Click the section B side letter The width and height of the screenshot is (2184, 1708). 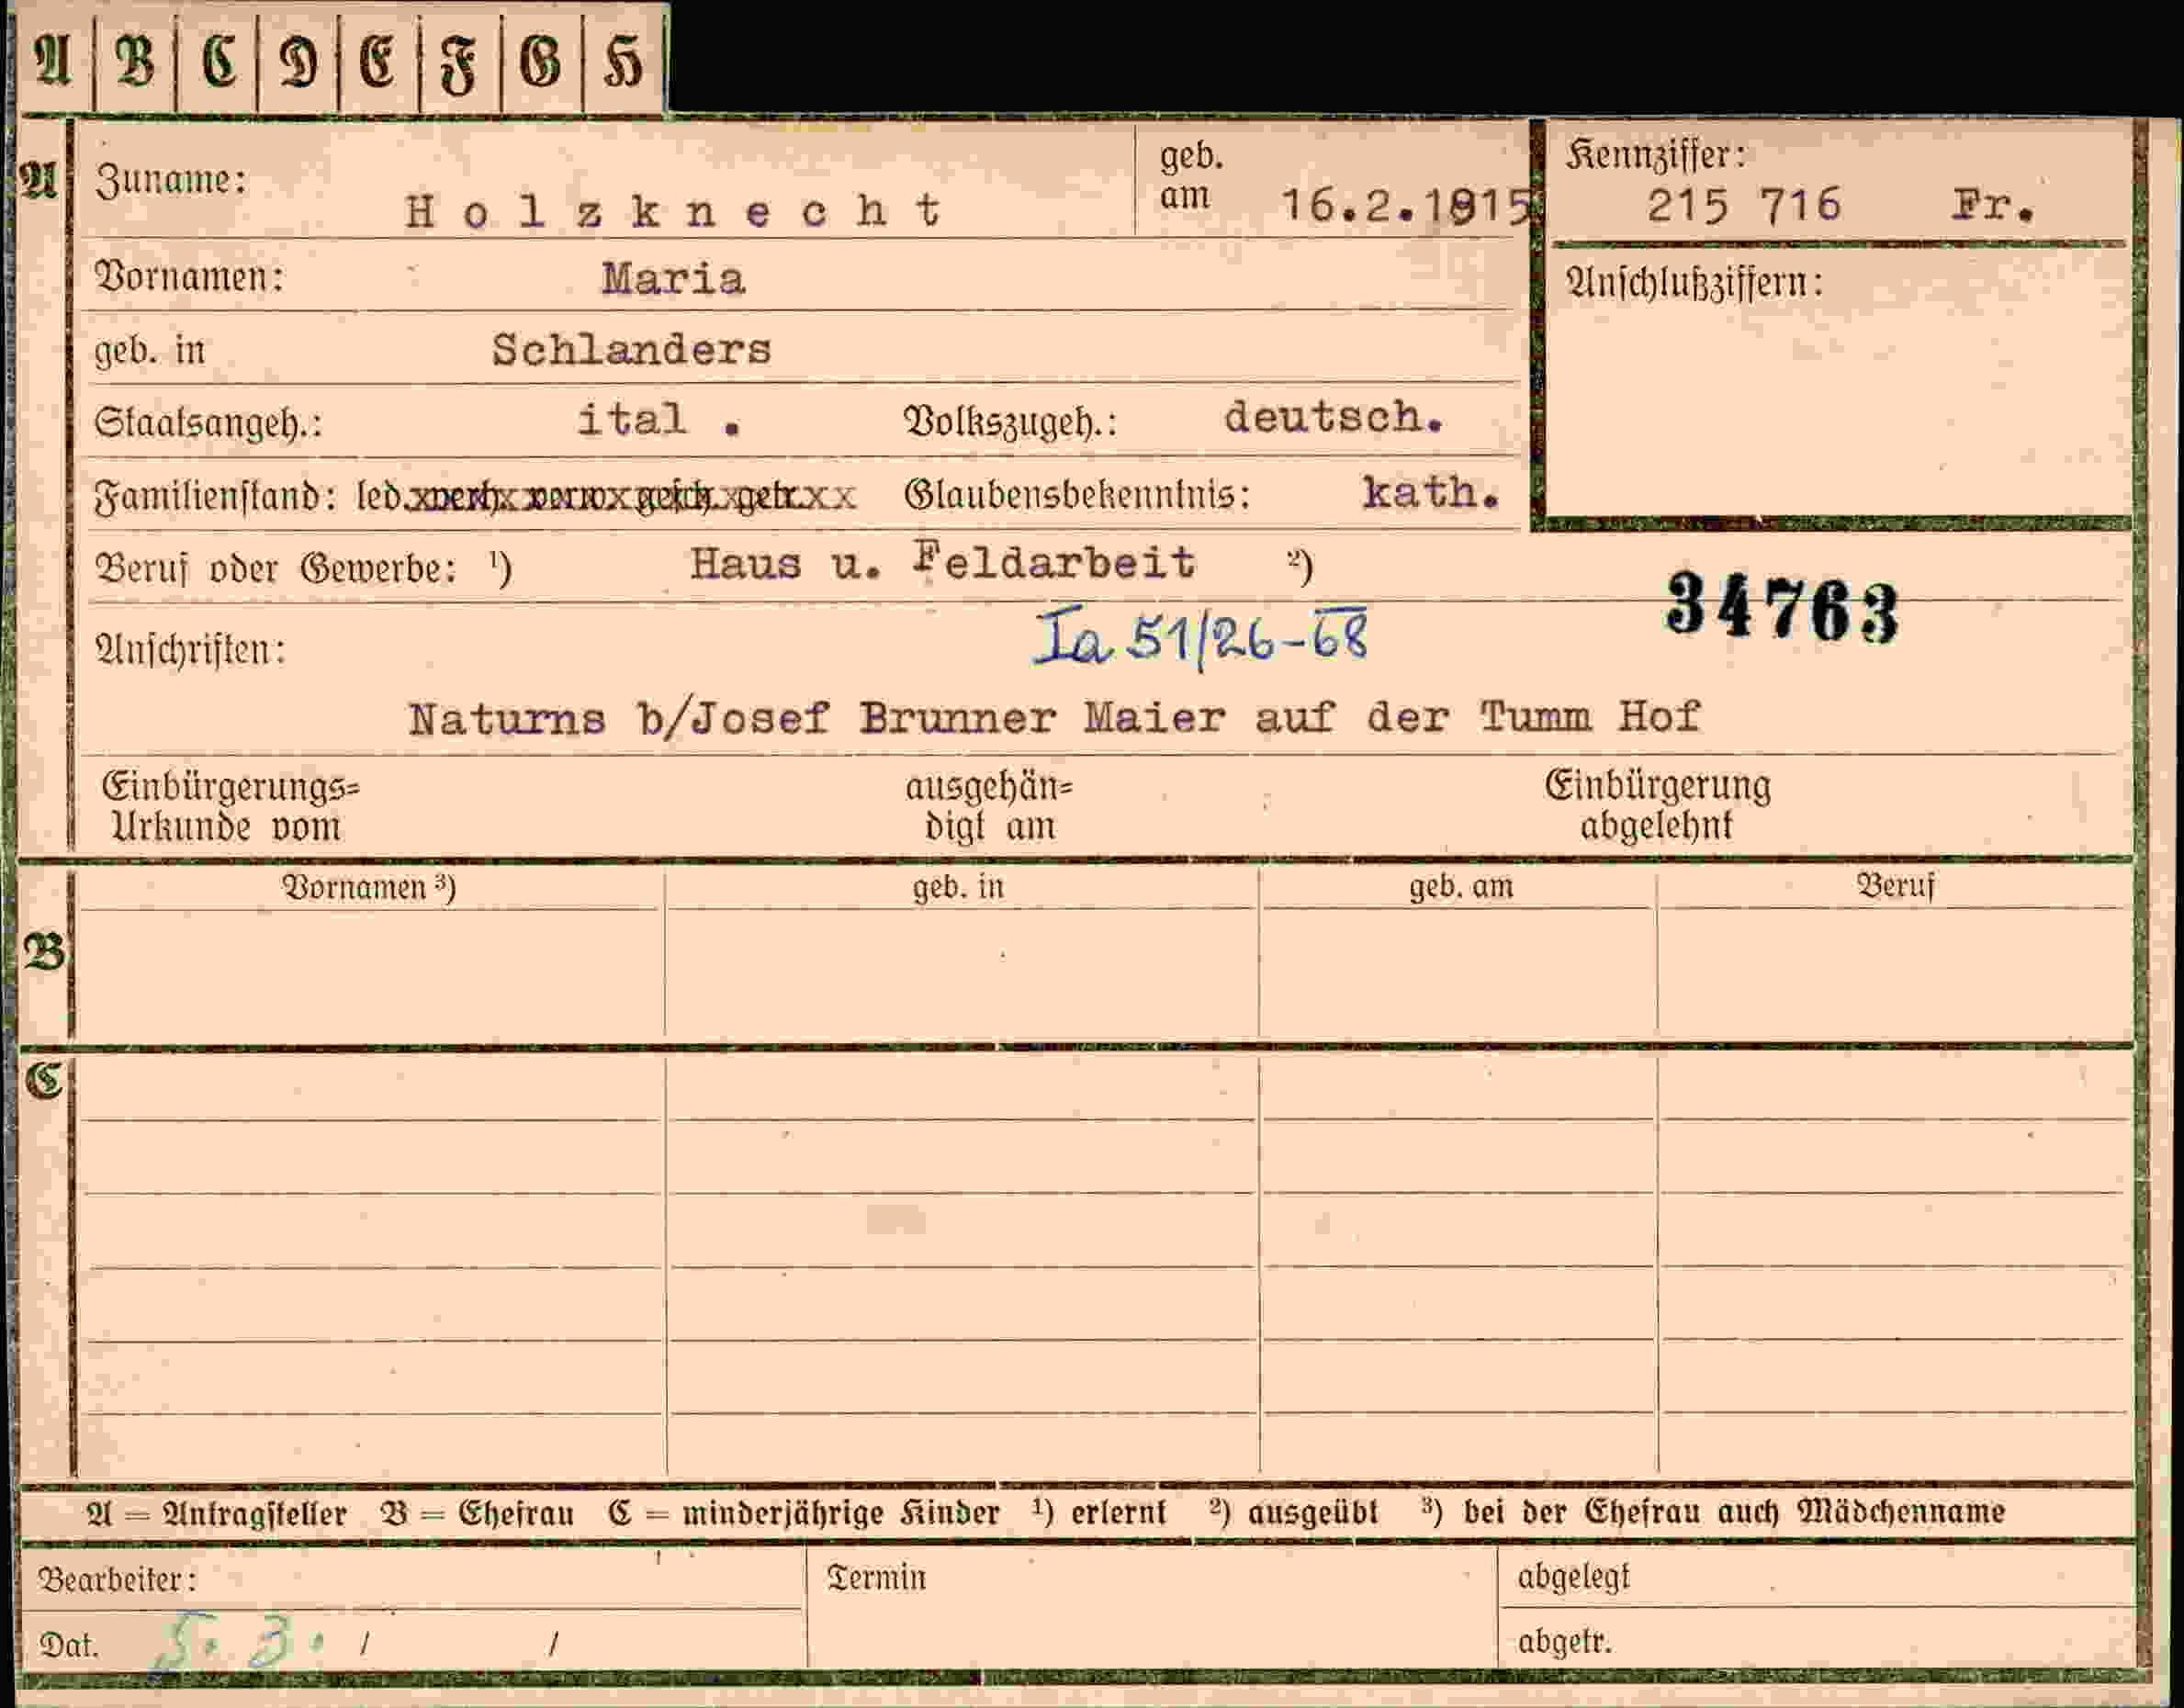45,953
